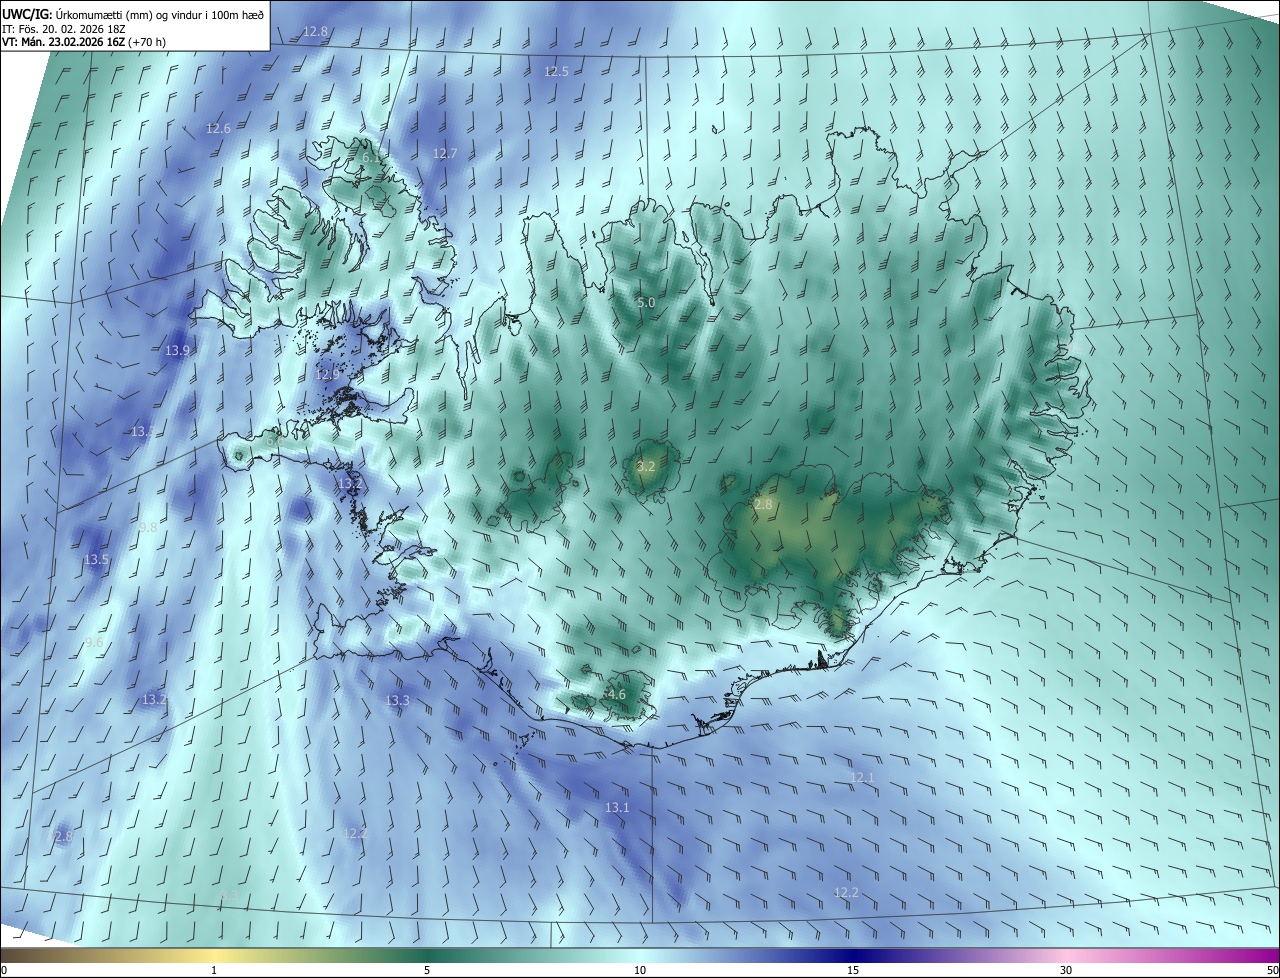Image resolution: width=1280 pixels, height=978 pixels.
Task: Click the 9.6 value label on the map
Action: point(94,642)
